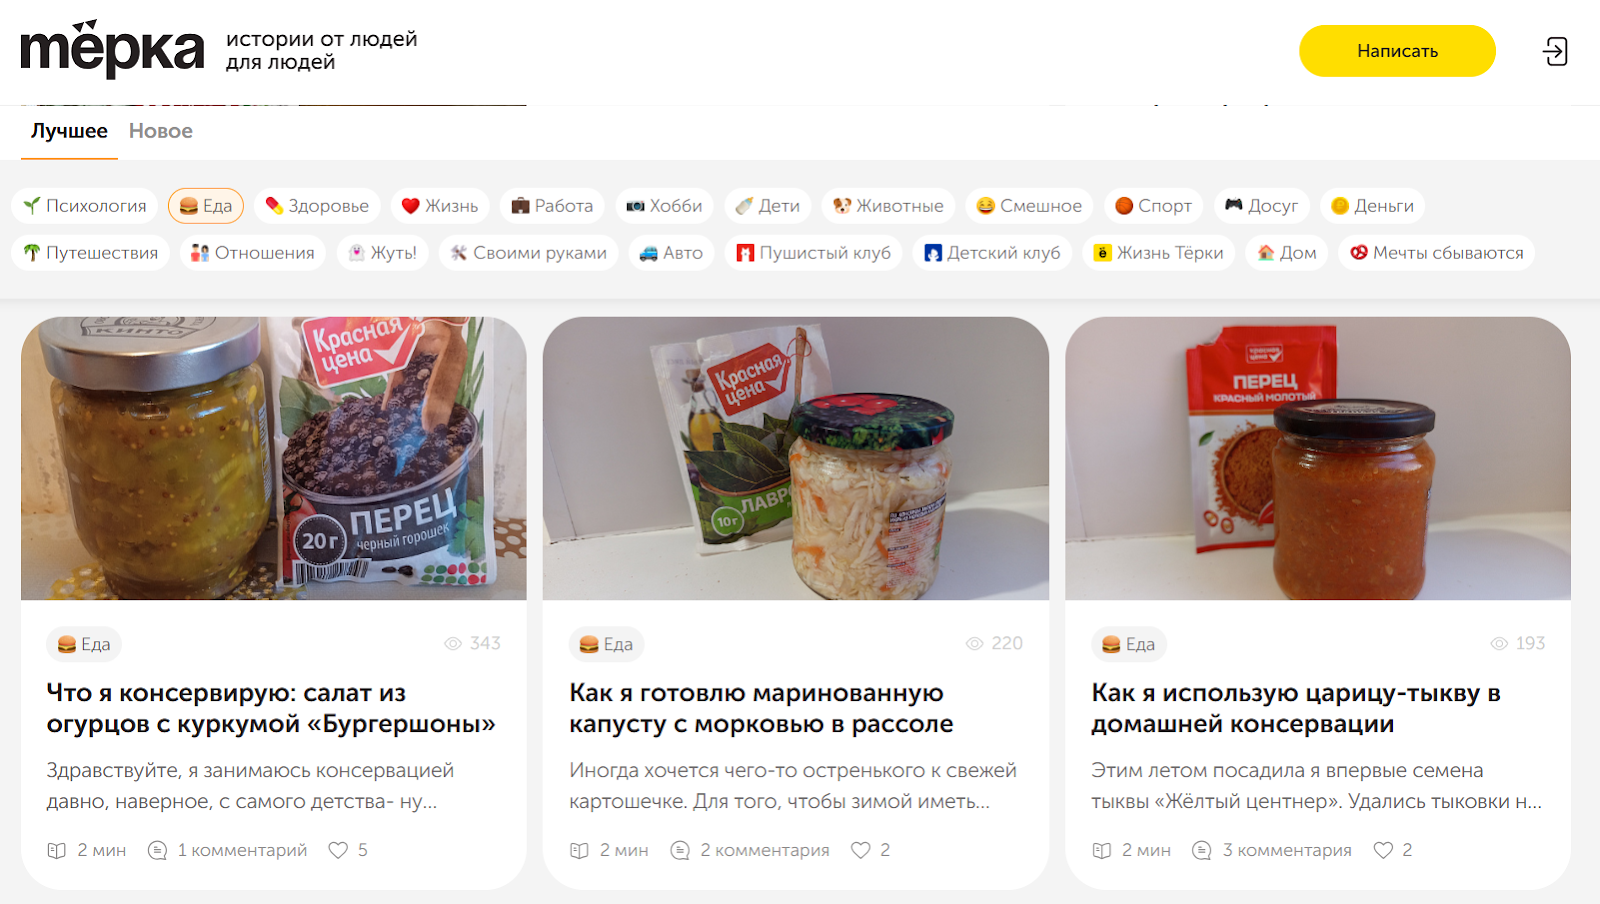Switch to the Новое tab
The width and height of the screenshot is (1600, 904).
(x=161, y=131)
